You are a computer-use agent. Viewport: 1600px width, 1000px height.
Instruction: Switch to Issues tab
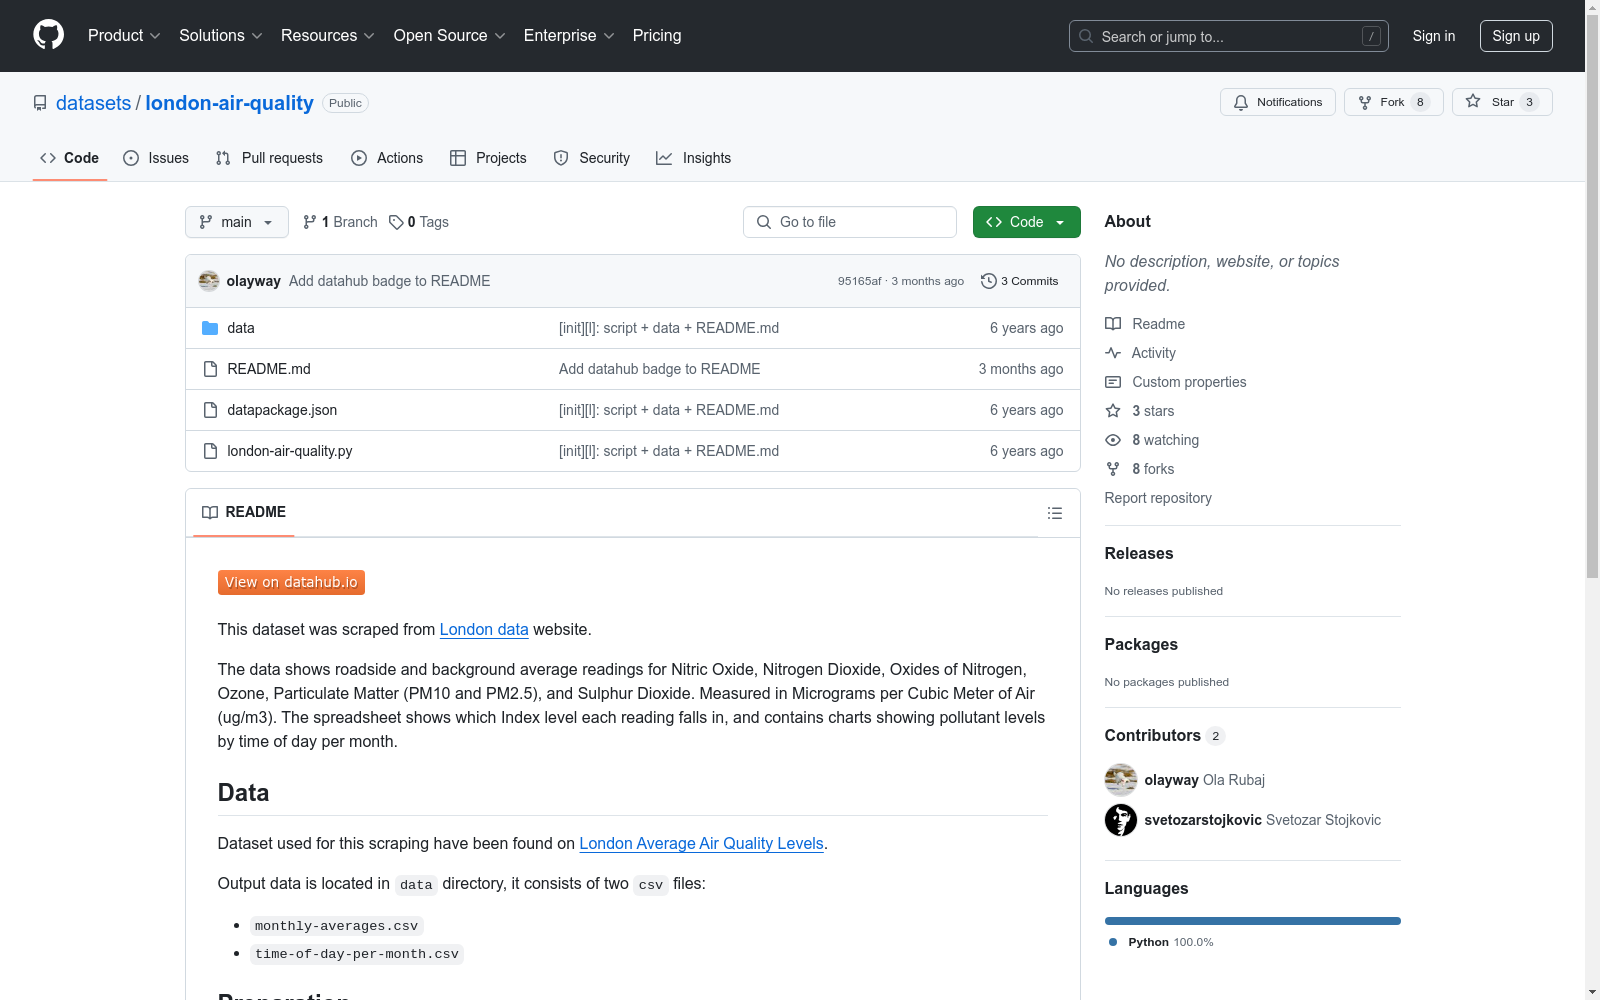tap(156, 158)
